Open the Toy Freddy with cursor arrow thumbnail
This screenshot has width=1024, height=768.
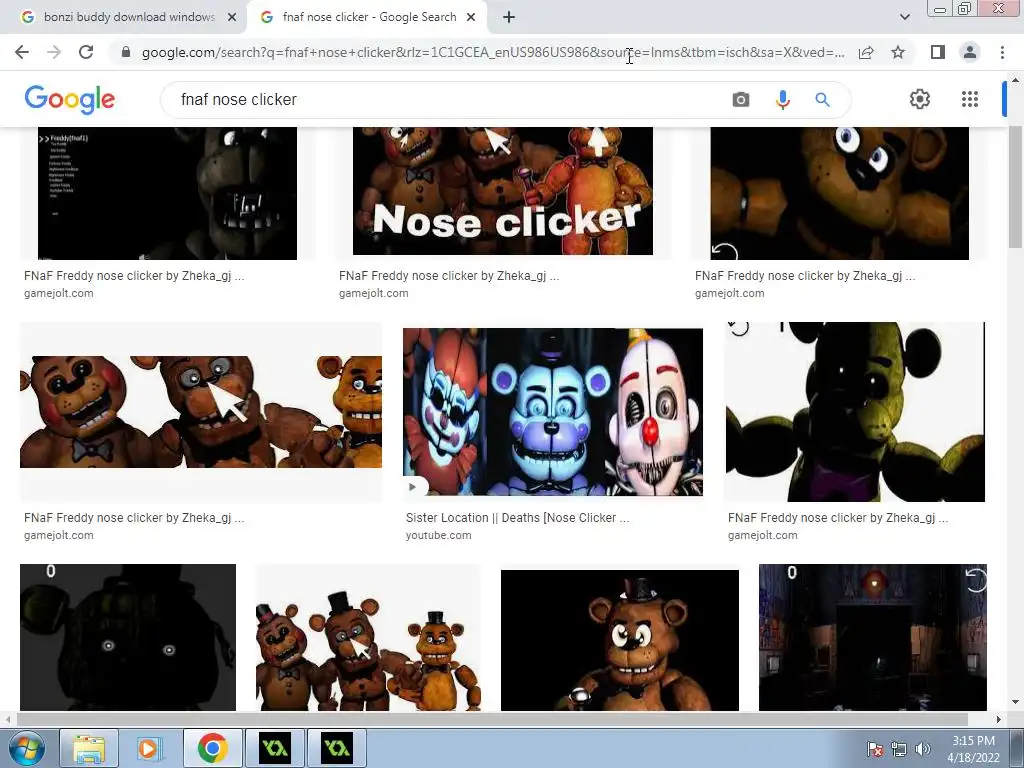click(201, 411)
